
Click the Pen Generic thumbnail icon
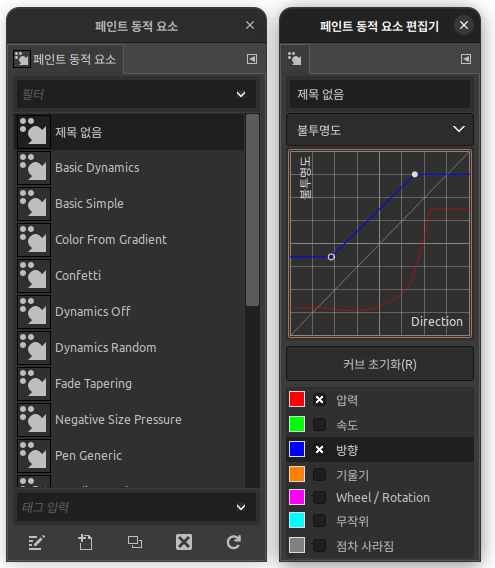[x=34, y=456]
